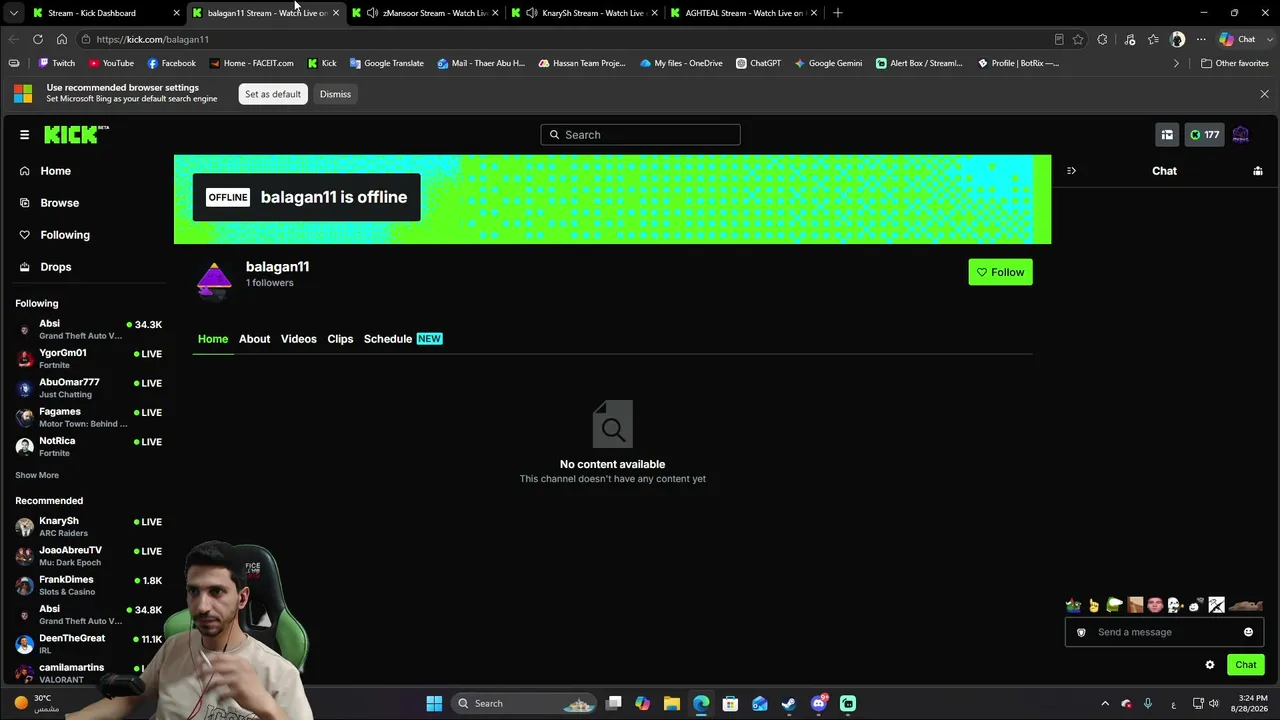The height and width of the screenshot is (720, 1280).
Task: Open Other favorites folder
Action: 1235,63
